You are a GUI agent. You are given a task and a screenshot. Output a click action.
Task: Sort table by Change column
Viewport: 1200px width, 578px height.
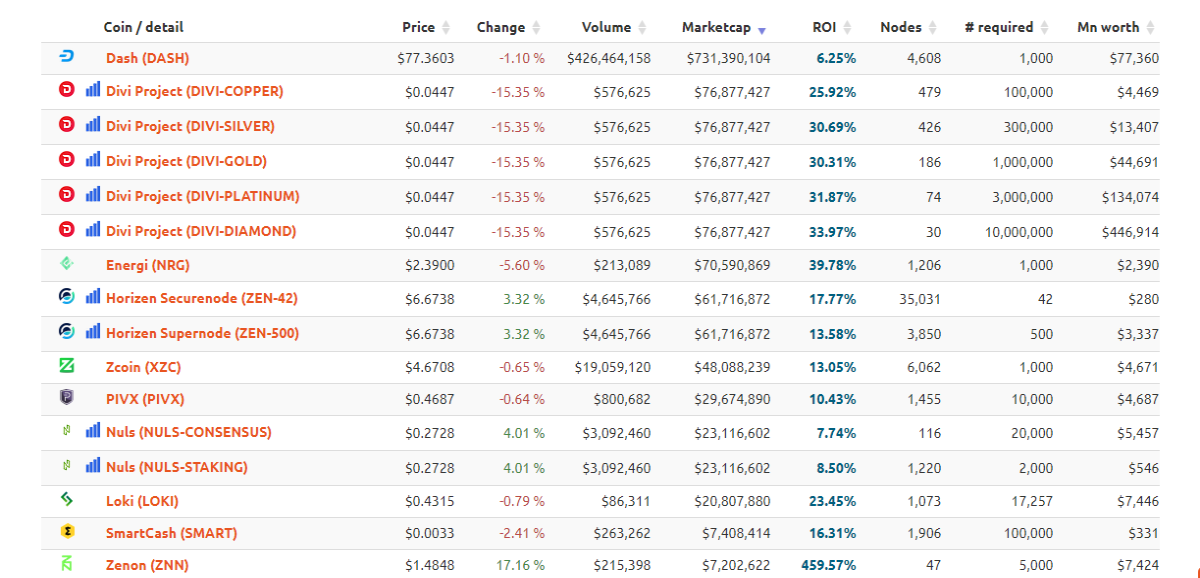pyautogui.click(x=508, y=27)
